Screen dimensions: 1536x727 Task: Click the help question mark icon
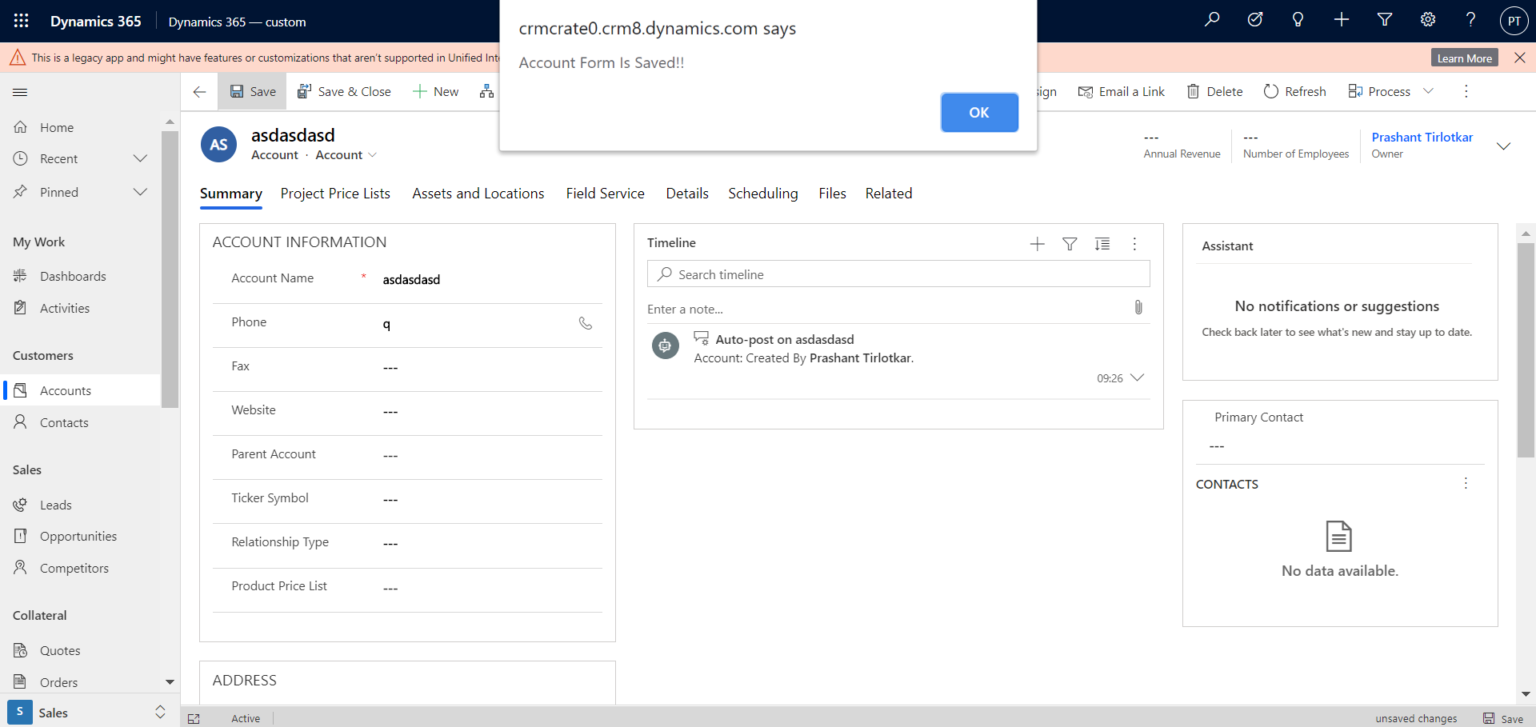1470,20
